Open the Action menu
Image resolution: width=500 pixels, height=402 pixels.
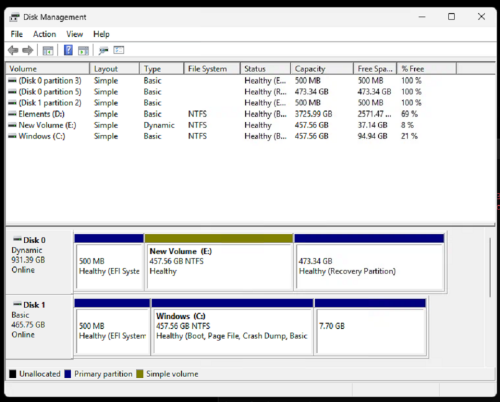pyautogui.click(x=44, y=34)
